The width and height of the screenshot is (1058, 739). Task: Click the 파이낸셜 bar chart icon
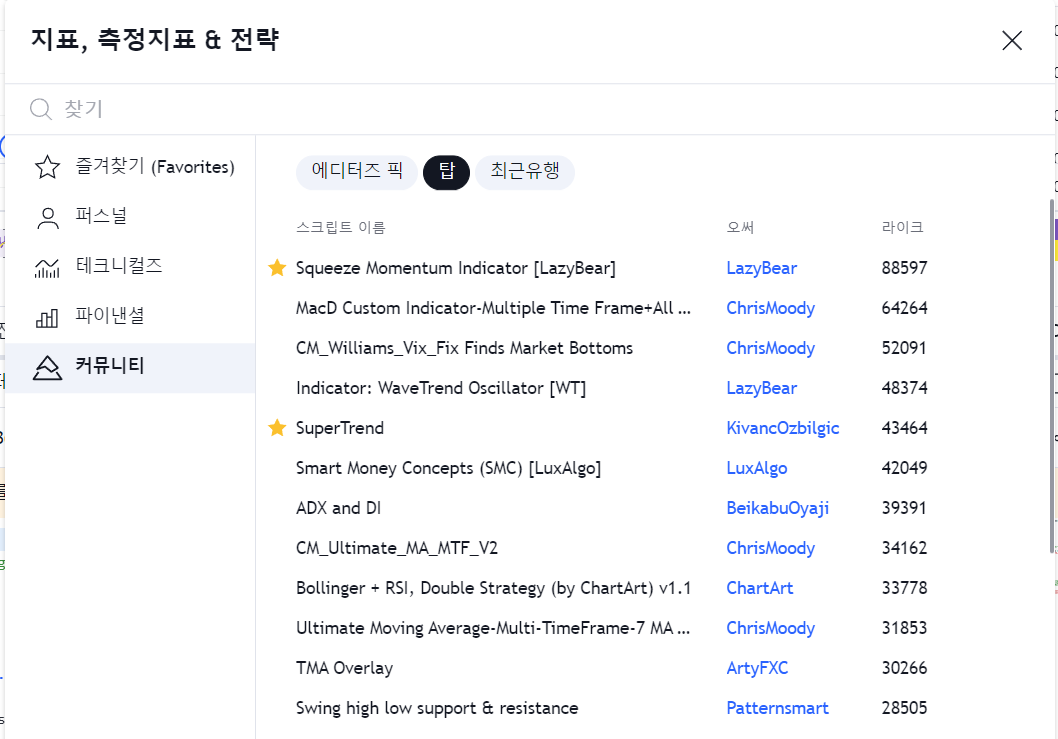tap(47, 317)
